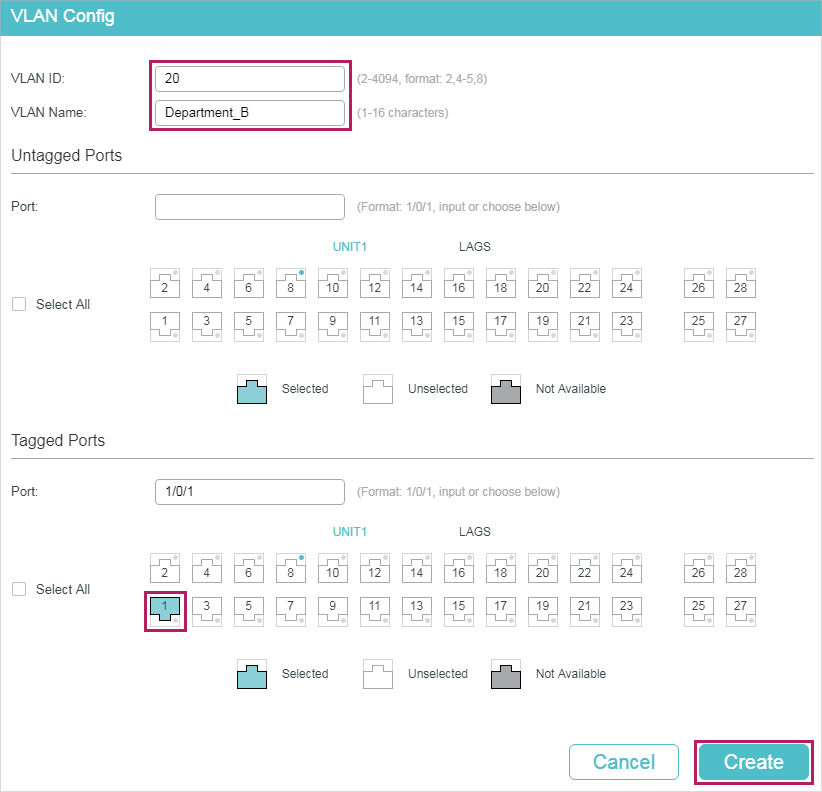The image size is (822, 792).
Task: Focus the Untagged Ports Port field
Action: coord(250,207)
